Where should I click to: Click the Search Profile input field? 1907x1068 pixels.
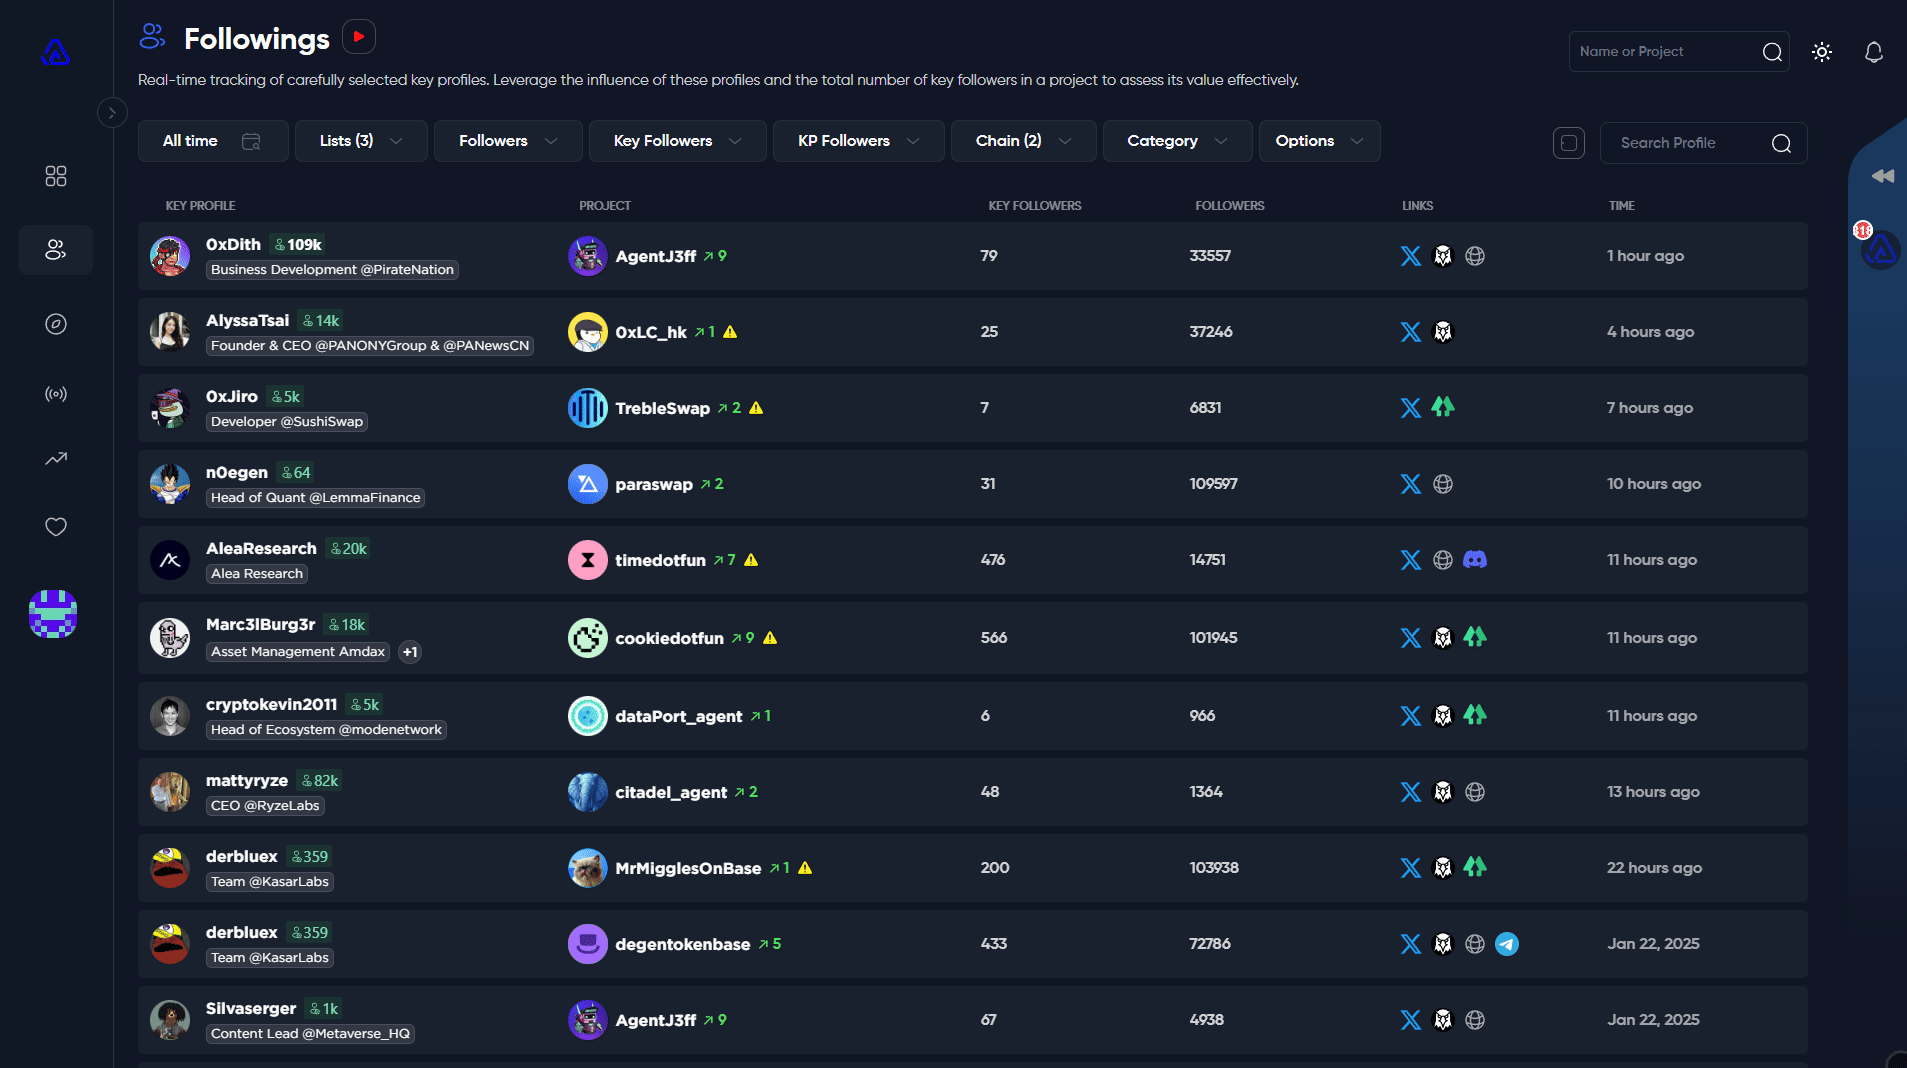tap(1690, 143)
